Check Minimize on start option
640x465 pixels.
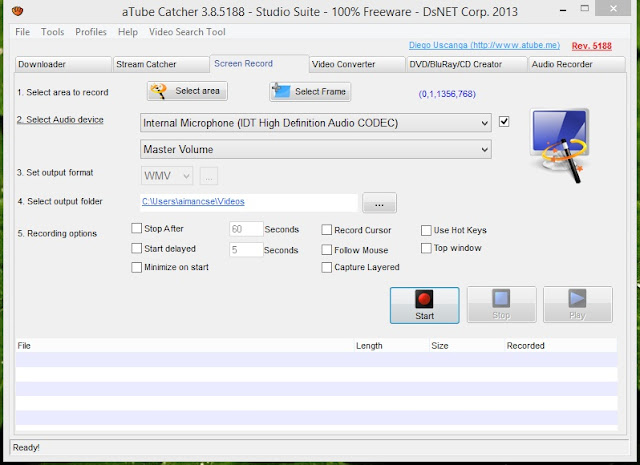(136, 267)
